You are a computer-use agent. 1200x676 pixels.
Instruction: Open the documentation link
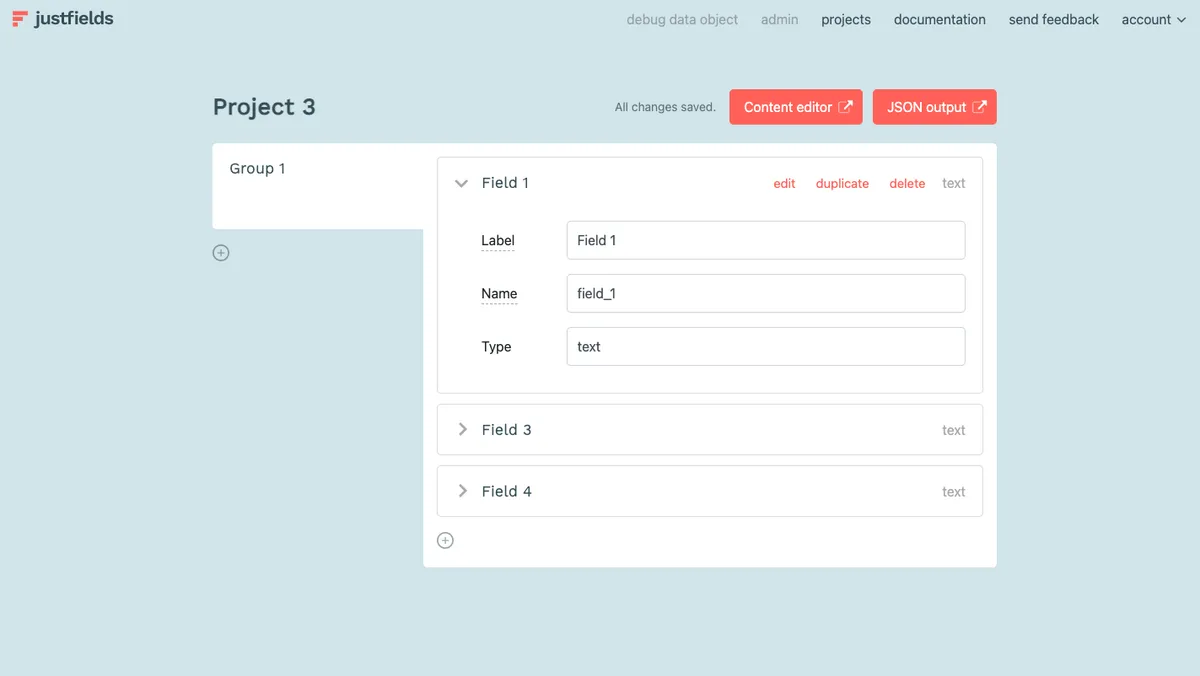939,19
